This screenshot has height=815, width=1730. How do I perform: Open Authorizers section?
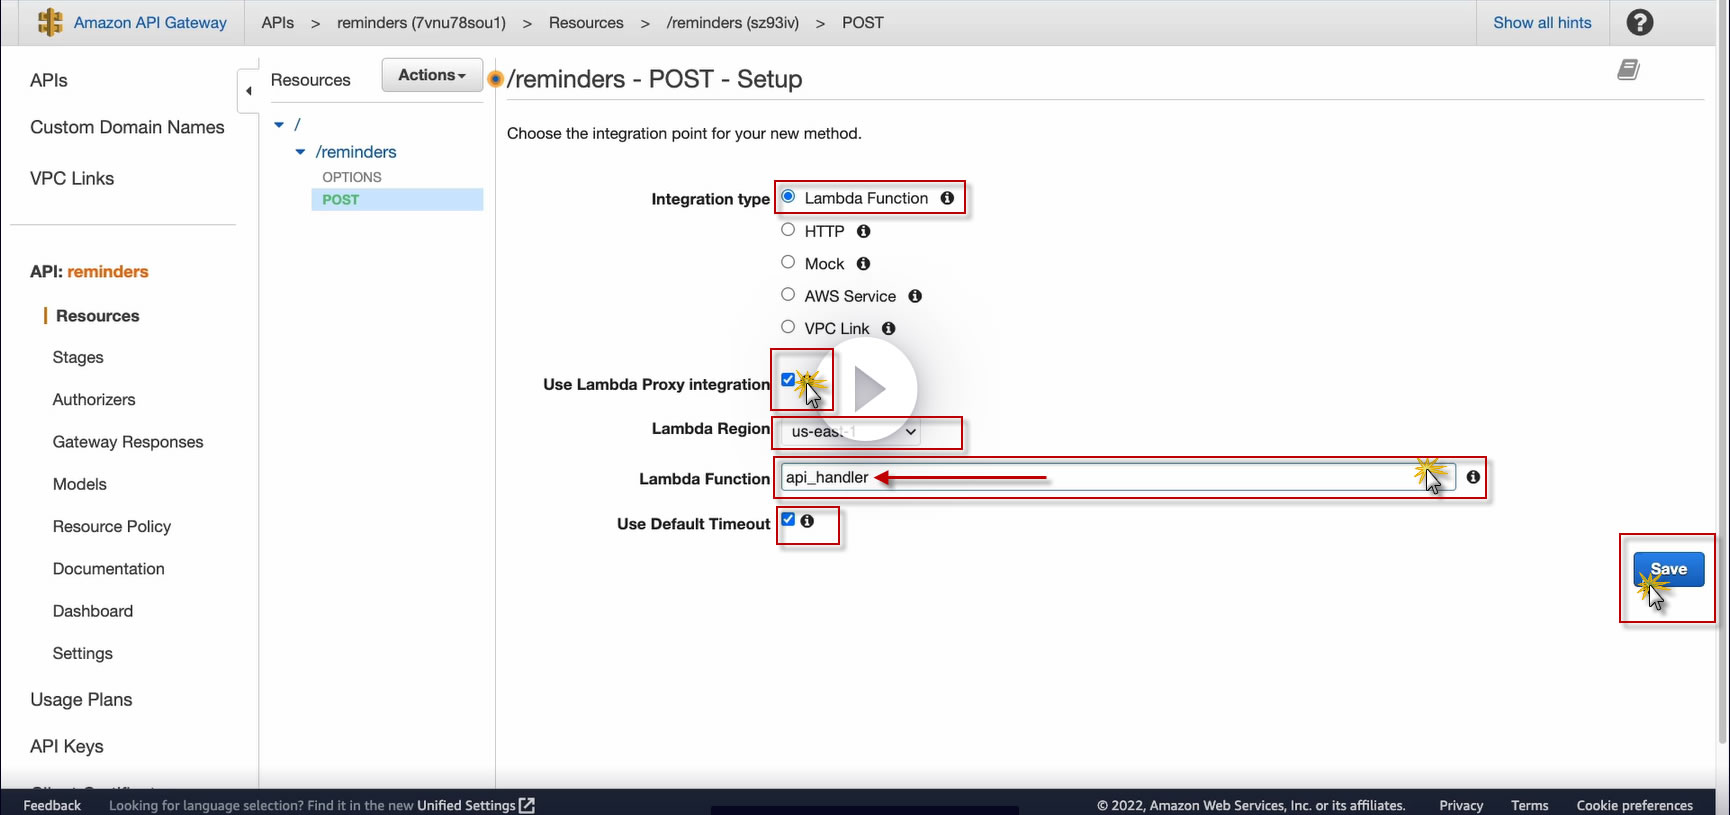[x=94, y=400]
